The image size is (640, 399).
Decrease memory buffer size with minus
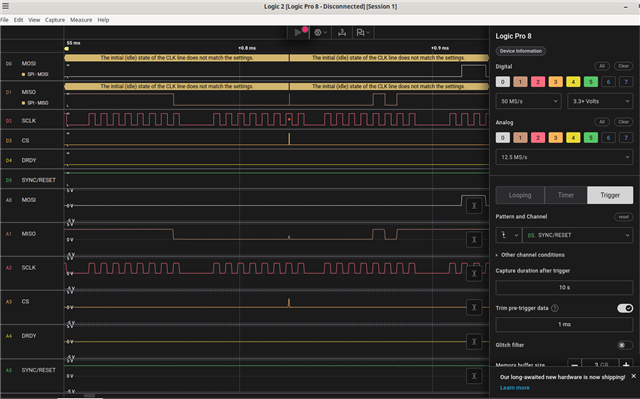tap(574, 365)
